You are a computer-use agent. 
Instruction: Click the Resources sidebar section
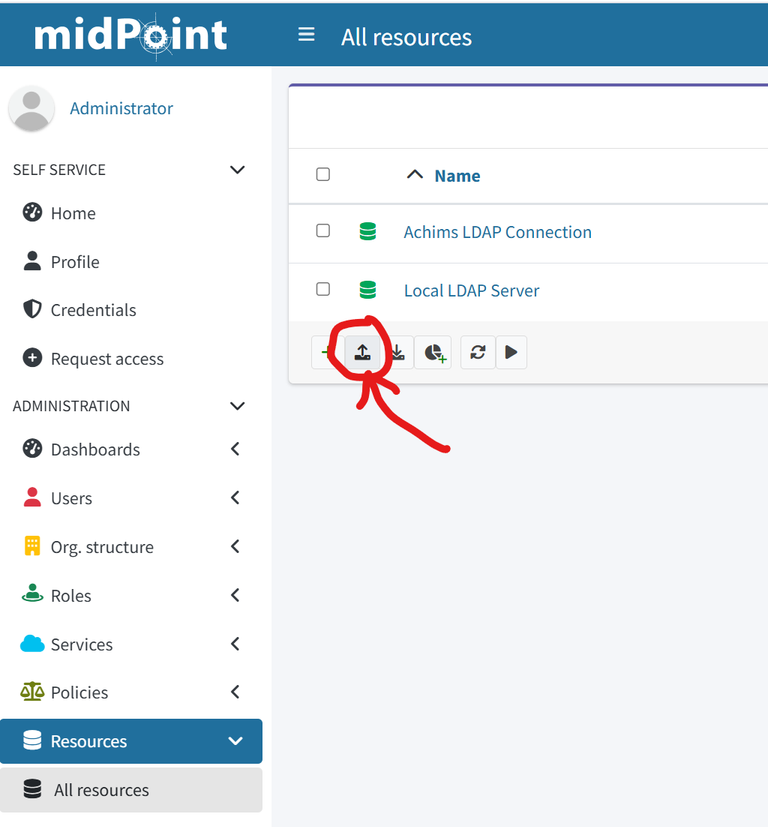[x=131, y=741]
